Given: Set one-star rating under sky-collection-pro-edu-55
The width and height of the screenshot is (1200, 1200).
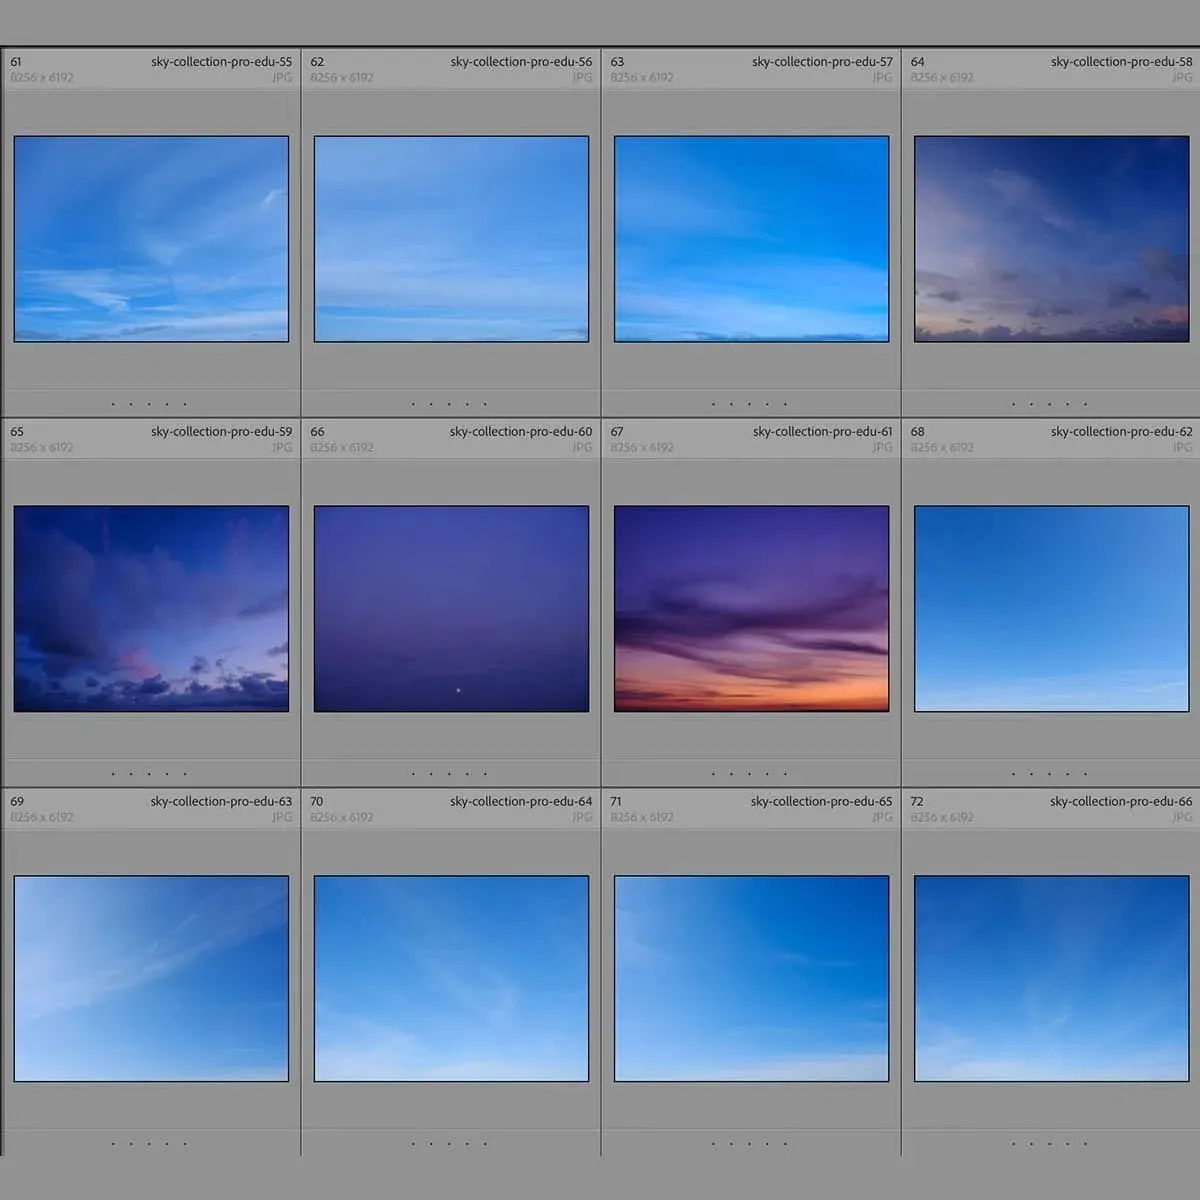Looking at the screenshot, I should pyautogui.click(x=113, y=404).
